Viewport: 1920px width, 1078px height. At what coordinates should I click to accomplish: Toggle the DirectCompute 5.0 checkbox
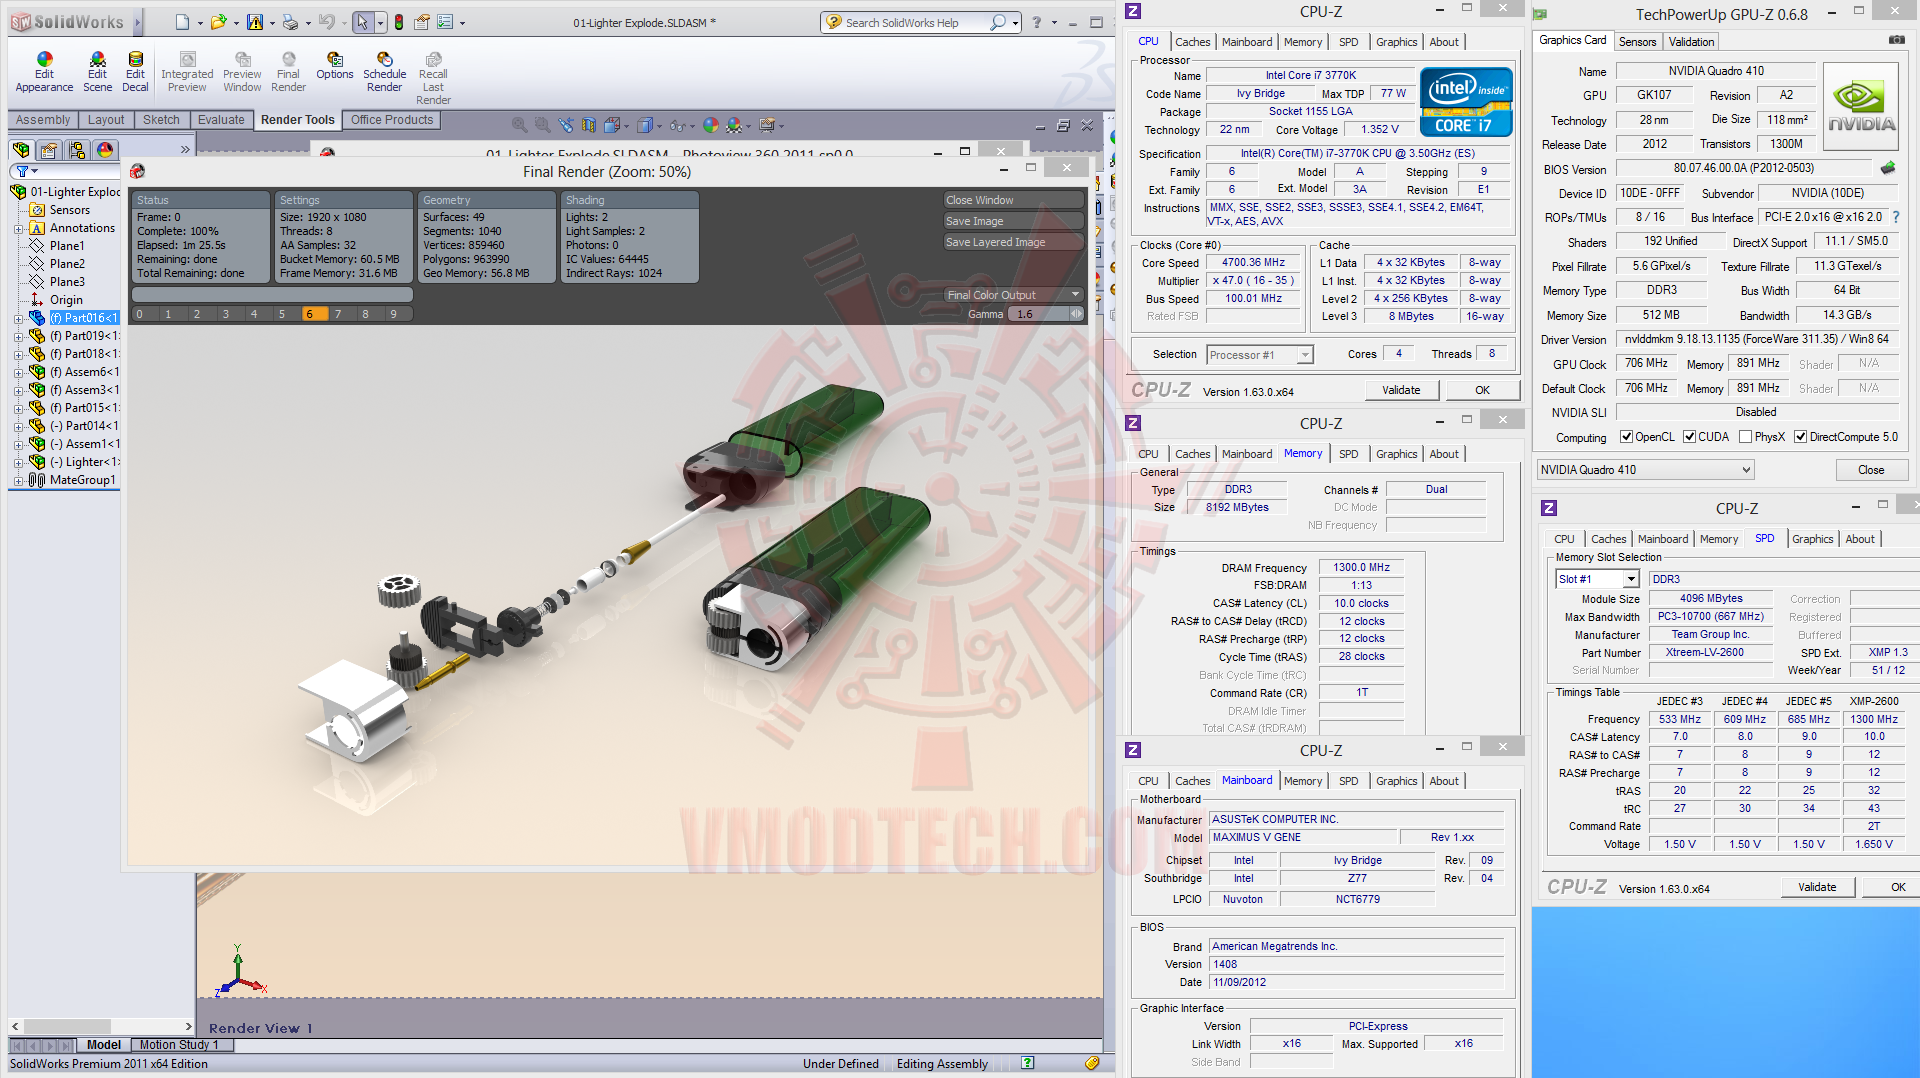(x=1800, y=437)
